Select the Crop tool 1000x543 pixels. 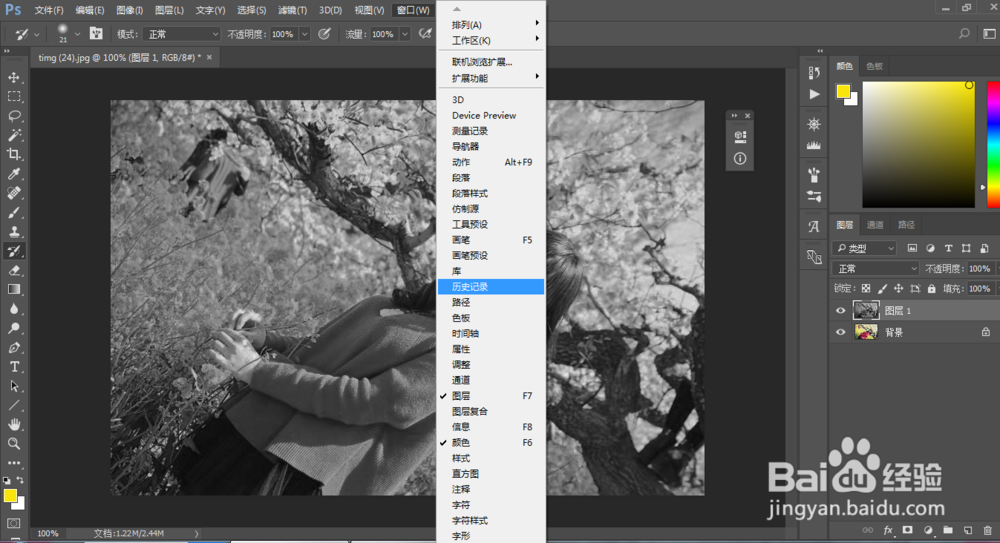click(14, 154)
